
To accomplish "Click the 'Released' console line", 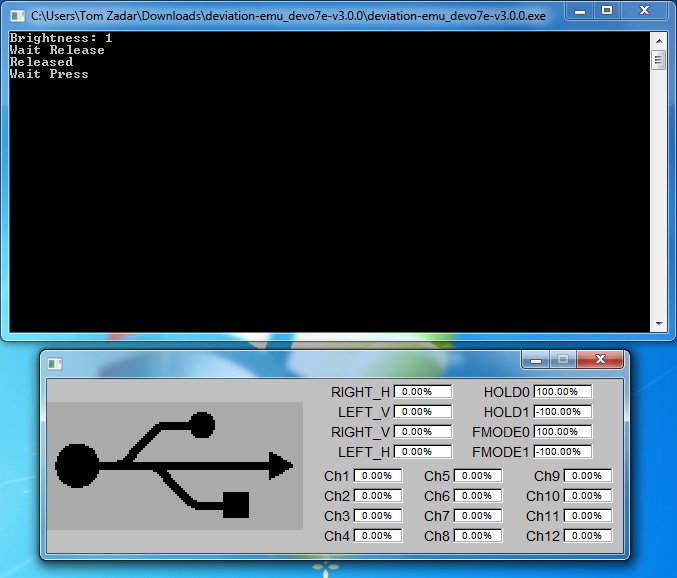I will [41, 62].
